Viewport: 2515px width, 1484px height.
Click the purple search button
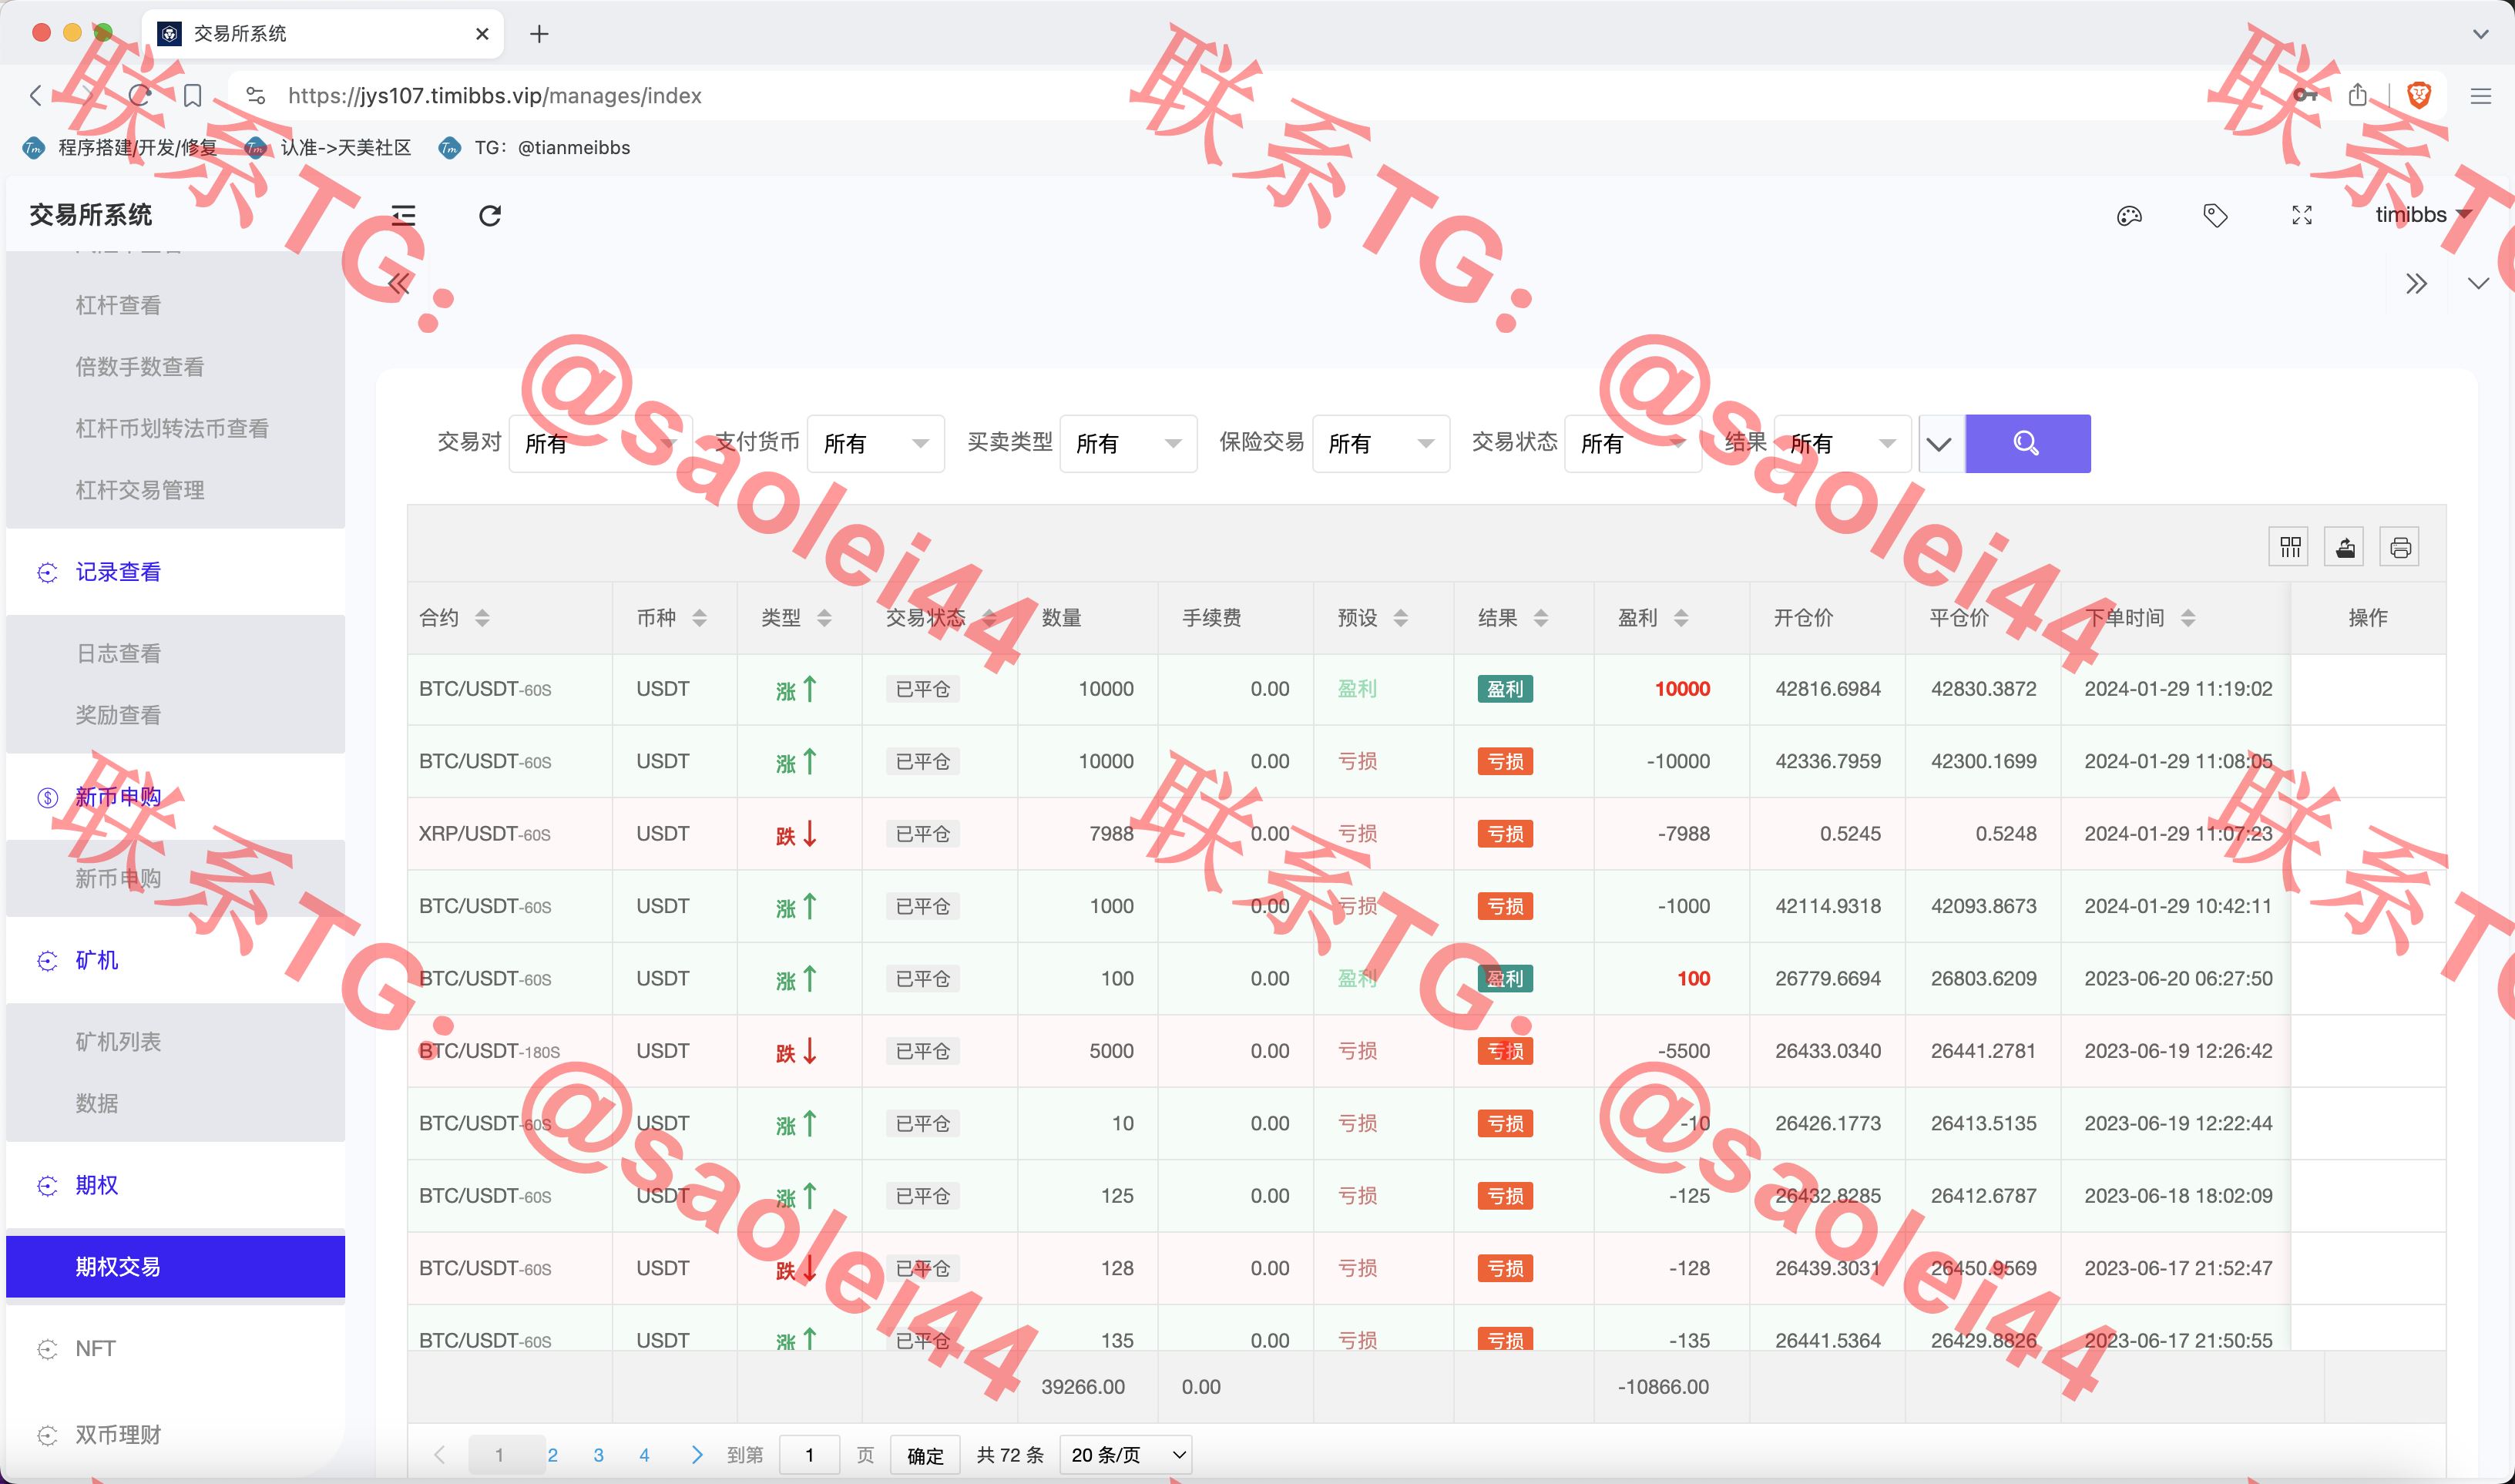2027,443
